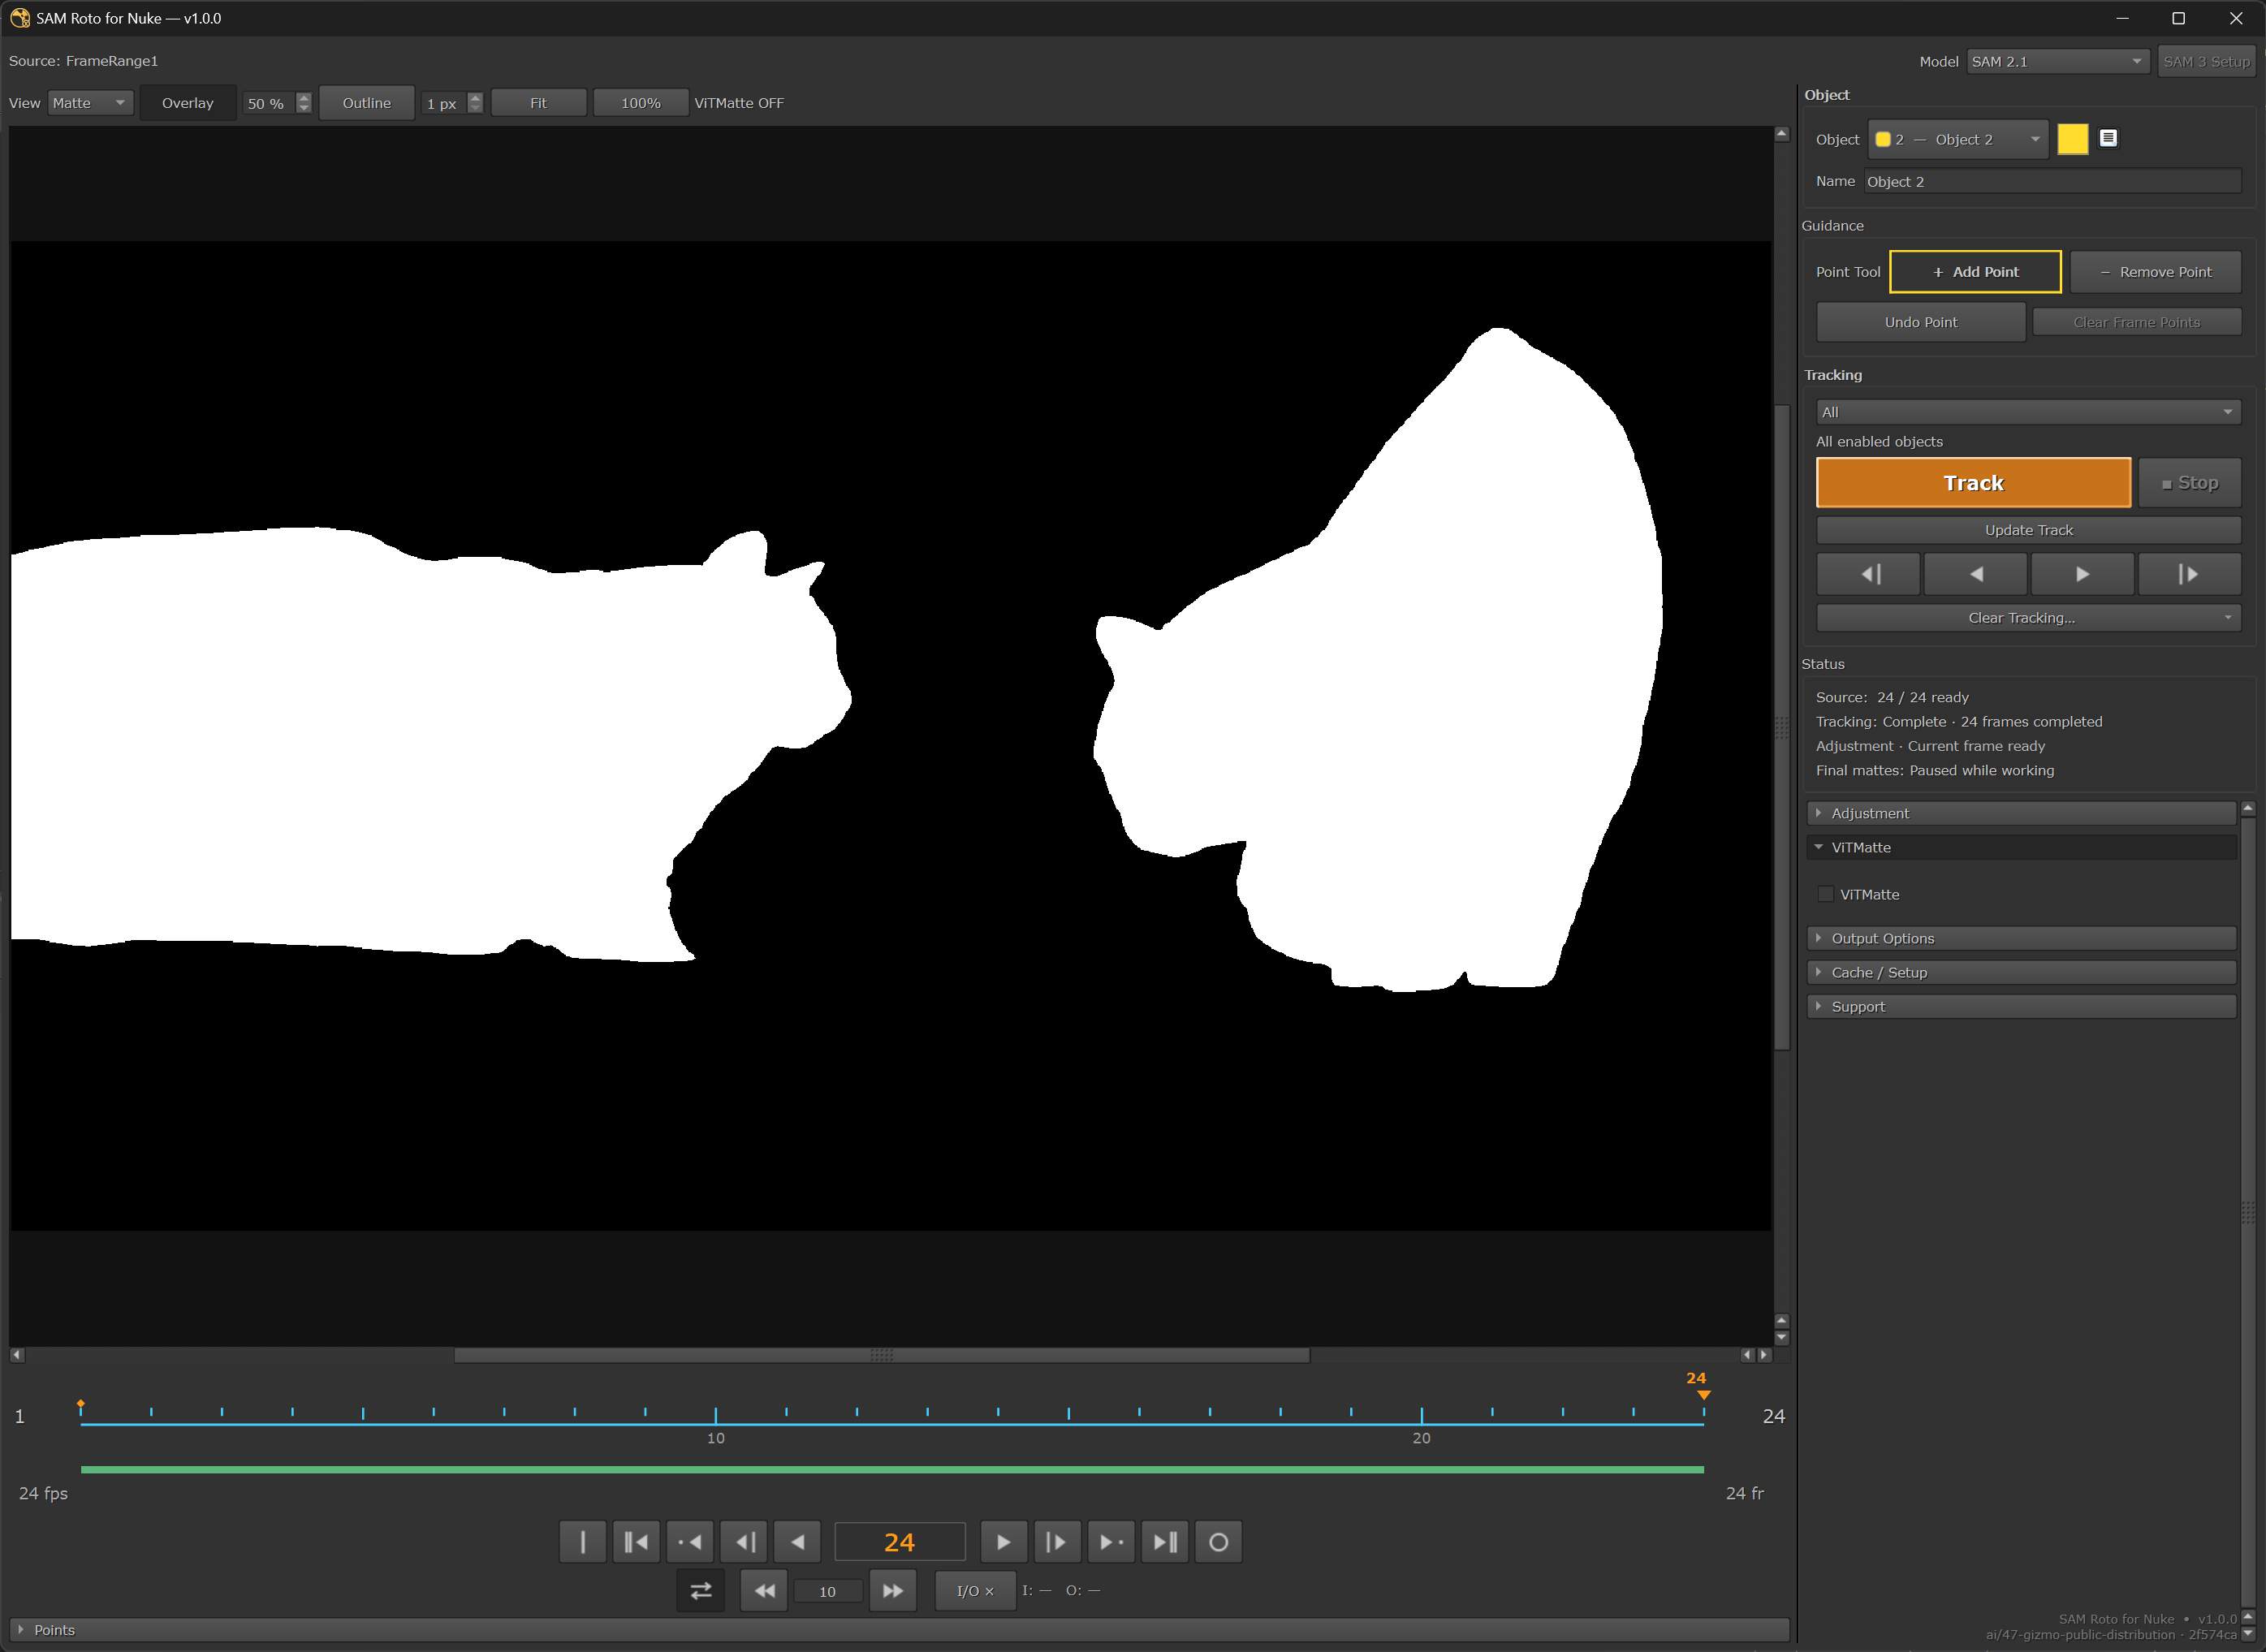Activate the Add Point tool
This screenshot has height=1652, width=2266.
click(1975, 272)
